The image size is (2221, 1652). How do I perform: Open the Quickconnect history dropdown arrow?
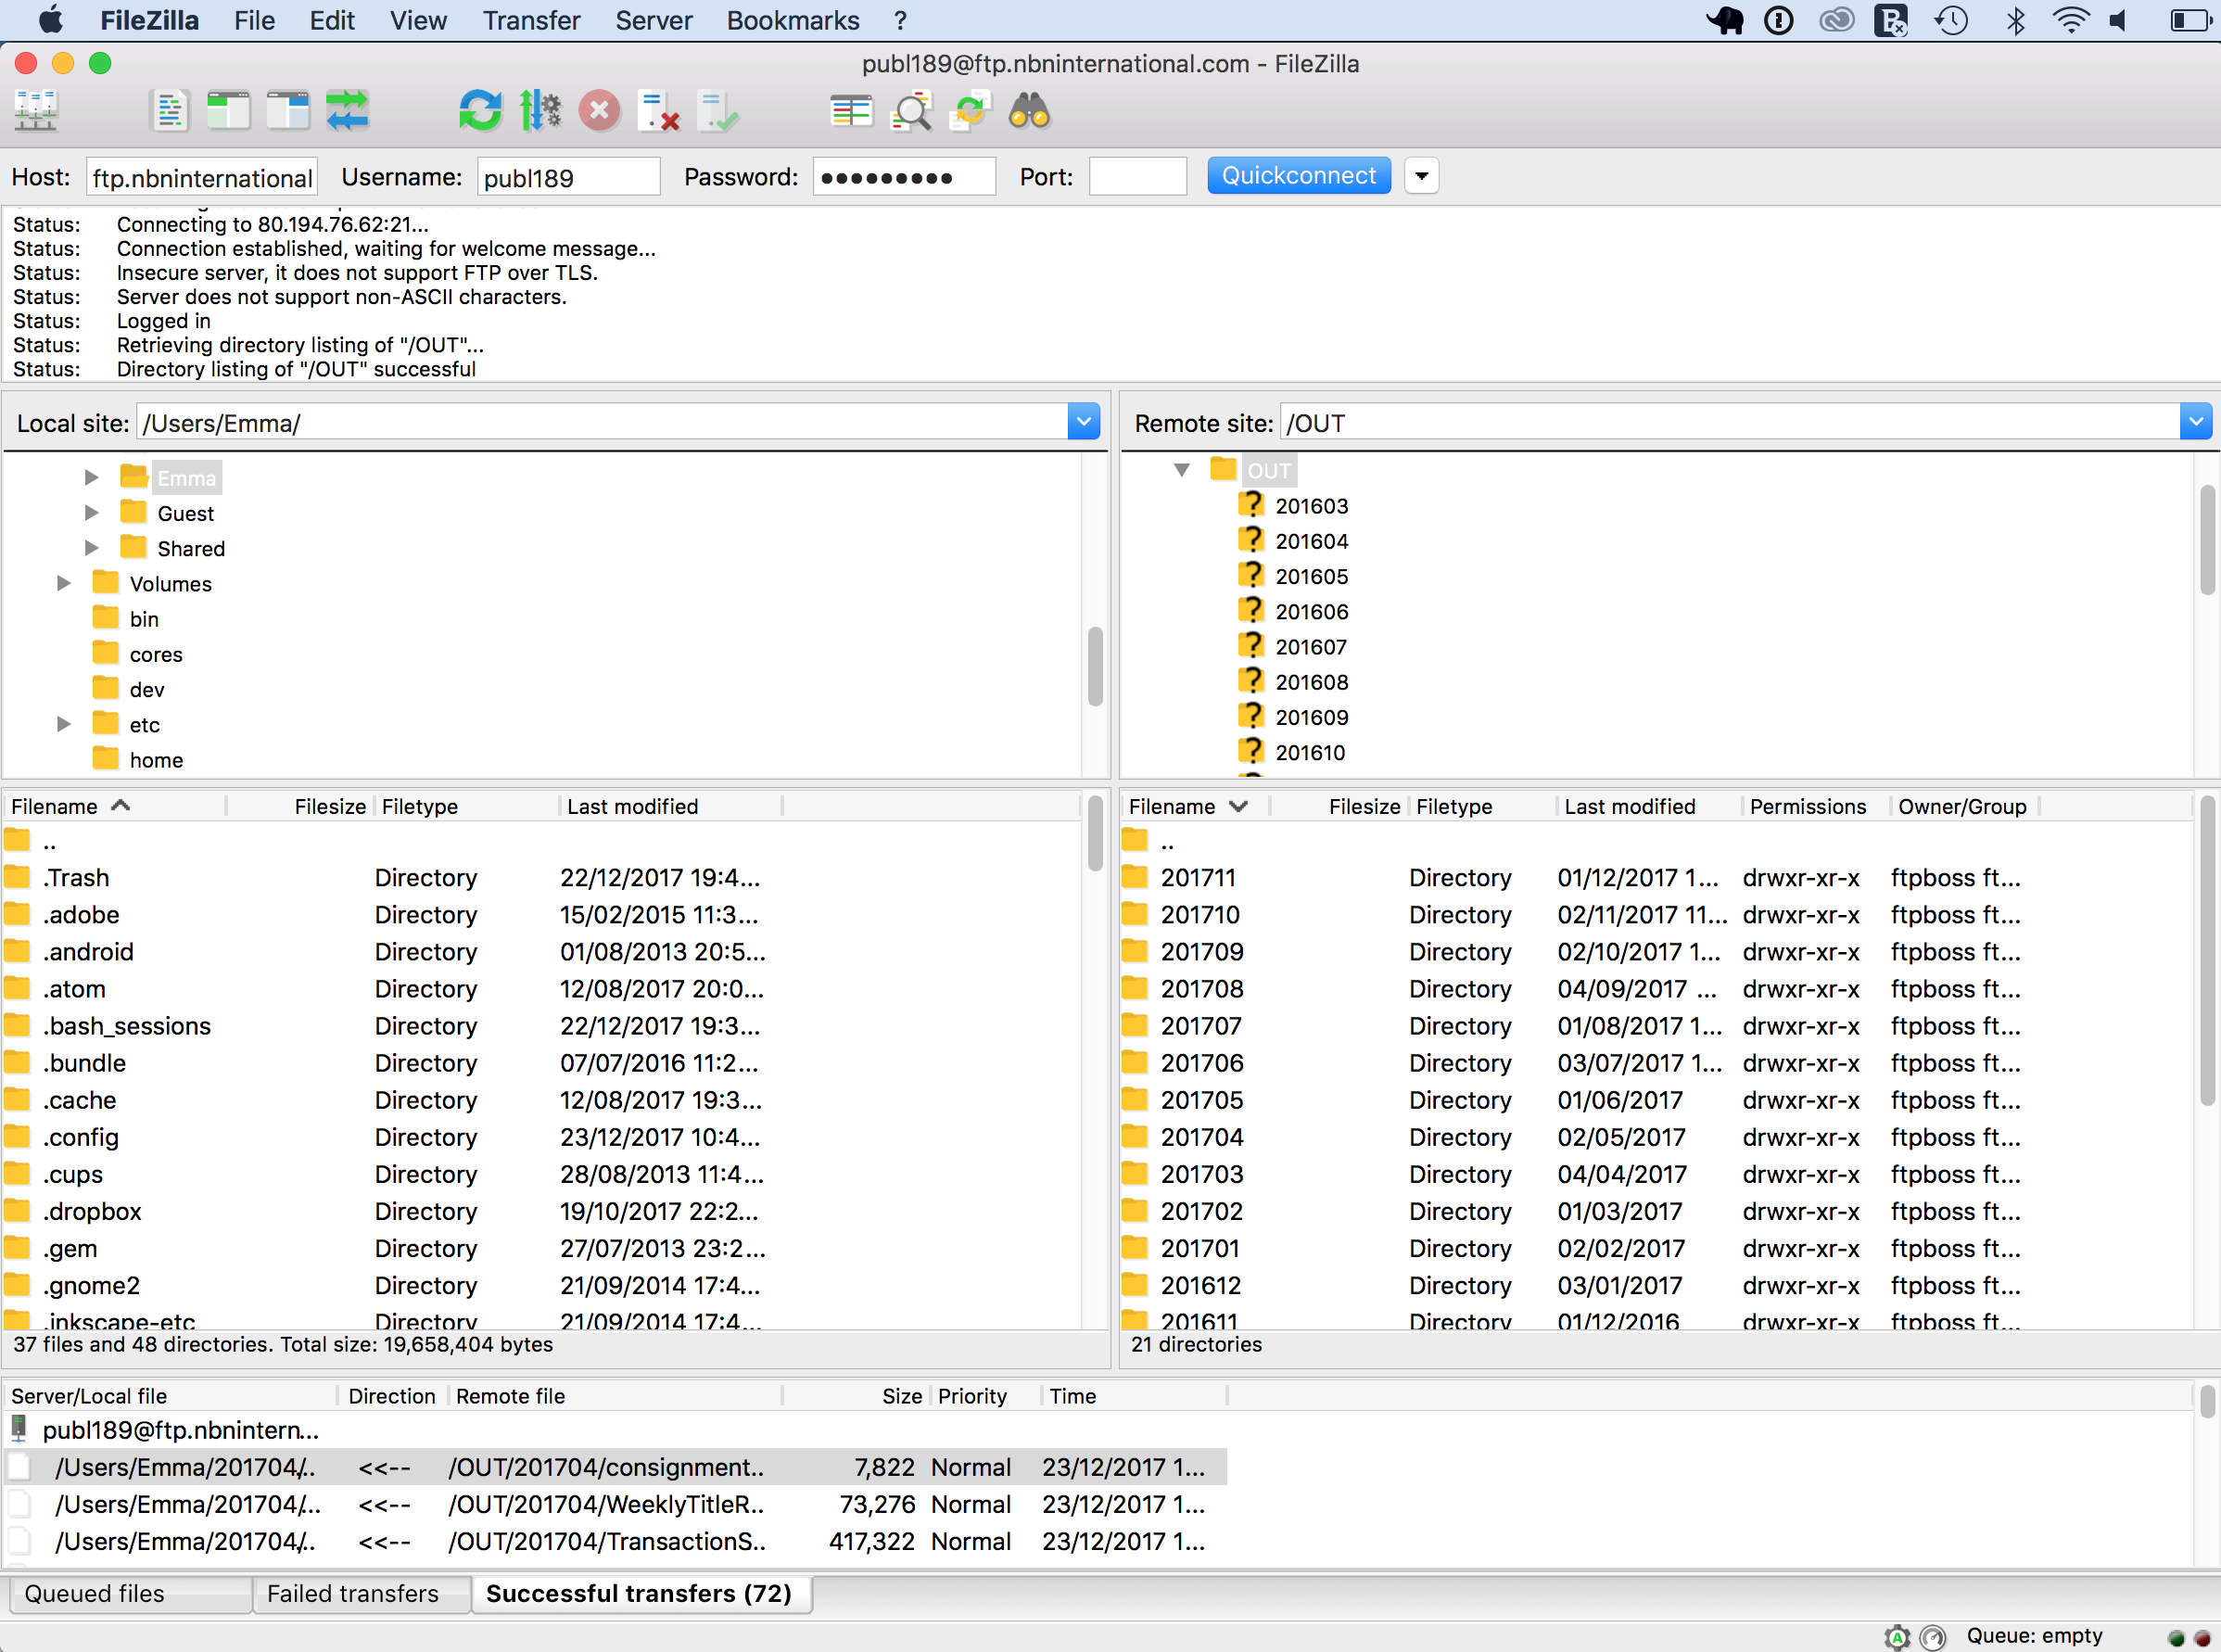(x=1421, y=176)
